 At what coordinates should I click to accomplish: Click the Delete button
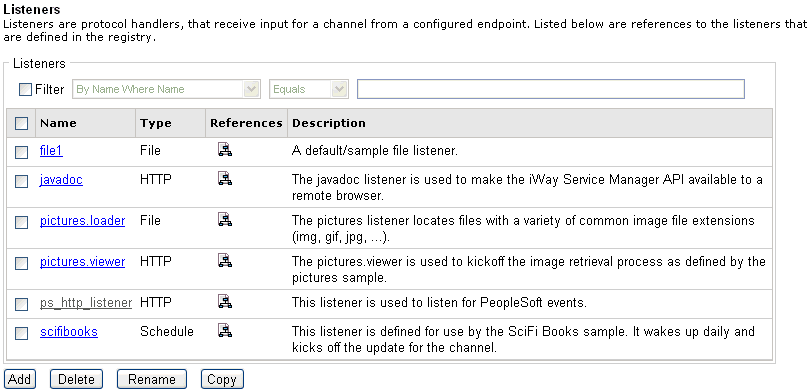76,379
